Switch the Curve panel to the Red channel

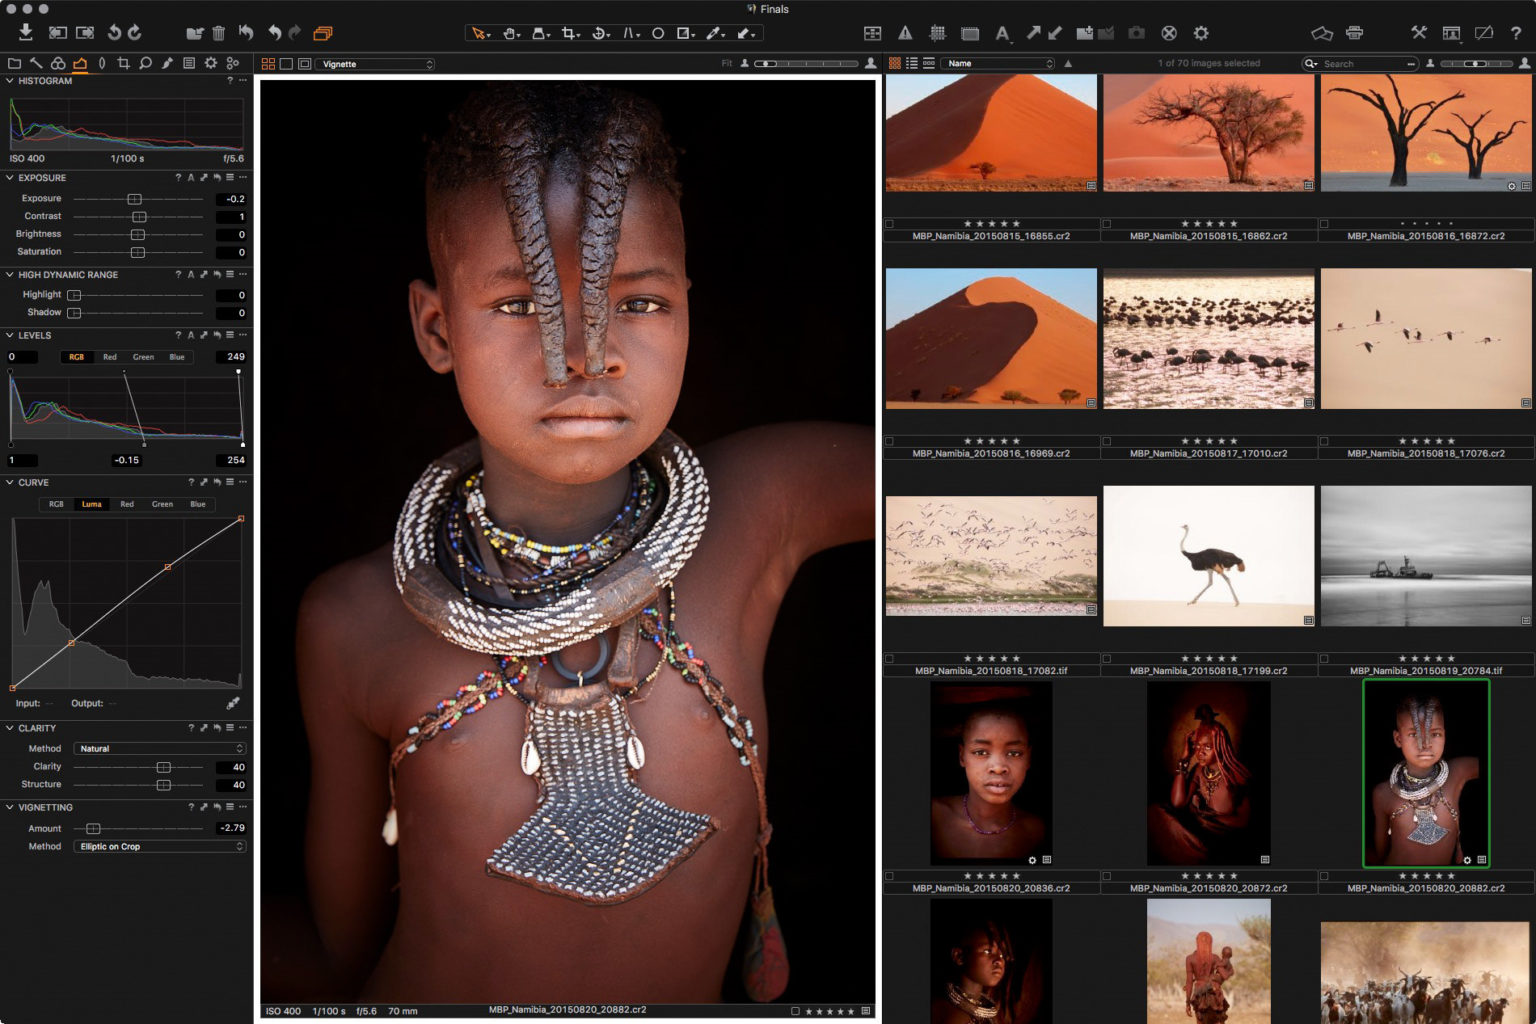[x=127, y=504]
